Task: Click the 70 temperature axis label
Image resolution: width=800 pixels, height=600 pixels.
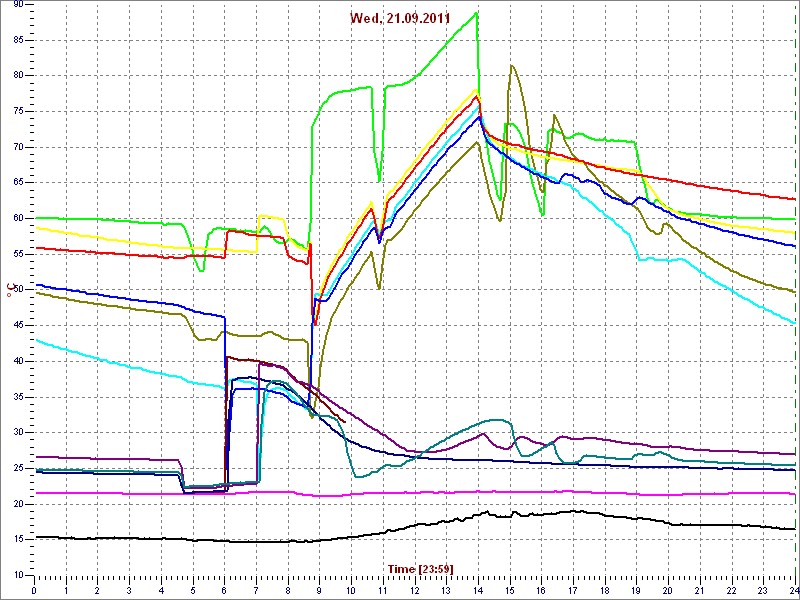Action: [x=18, y=147]
